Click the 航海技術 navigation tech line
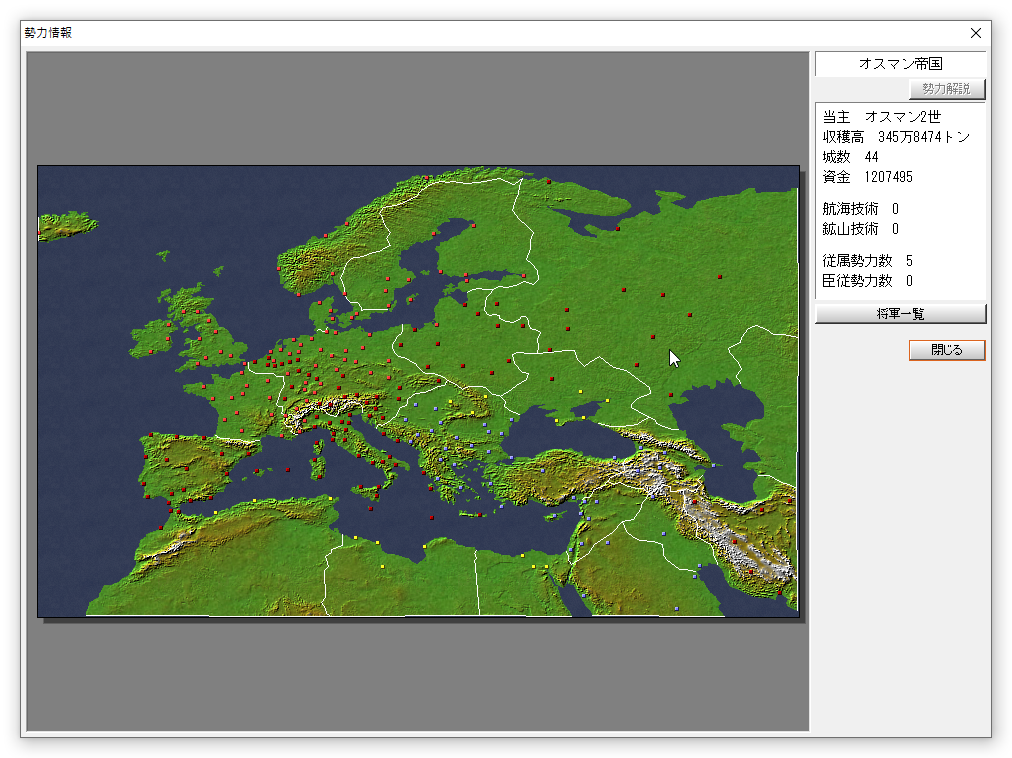1012x758 pixels. coord(860,209)
